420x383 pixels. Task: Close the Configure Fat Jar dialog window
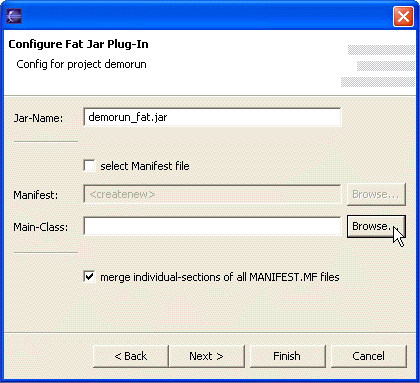[x=403, y=16]
